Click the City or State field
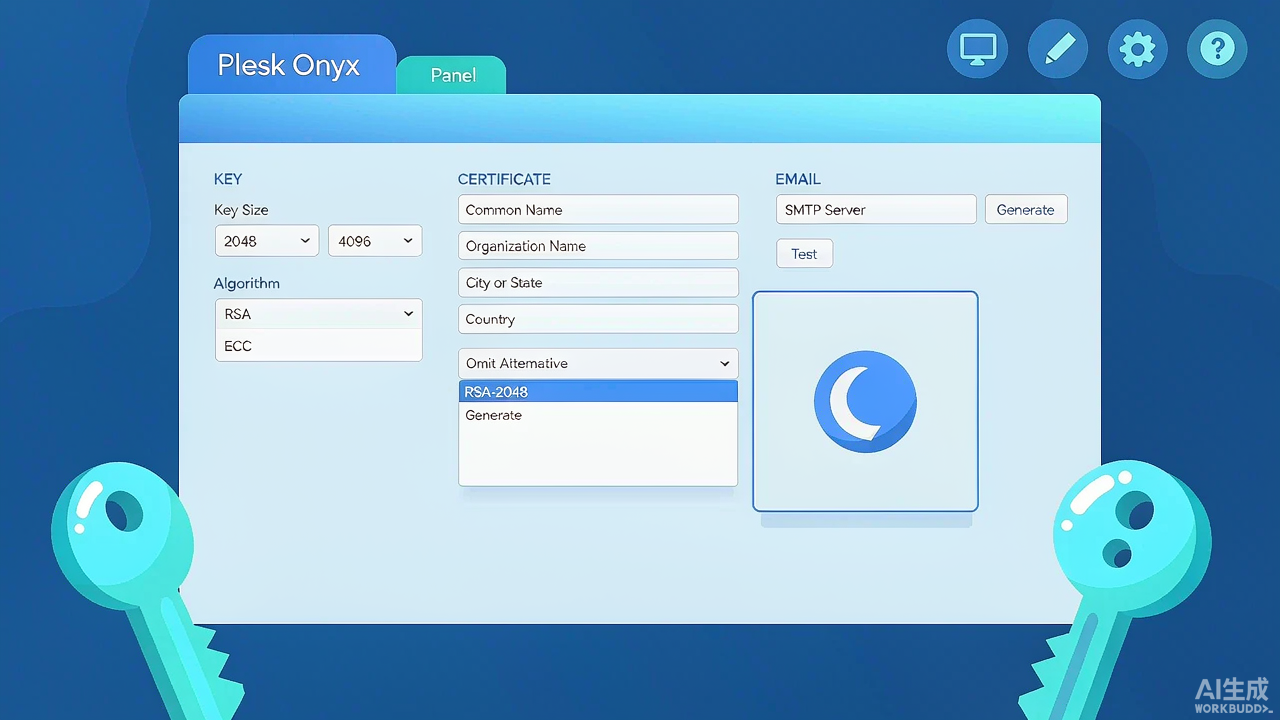The width and height of the screenshot is (1280, 720). click(598, 283)
